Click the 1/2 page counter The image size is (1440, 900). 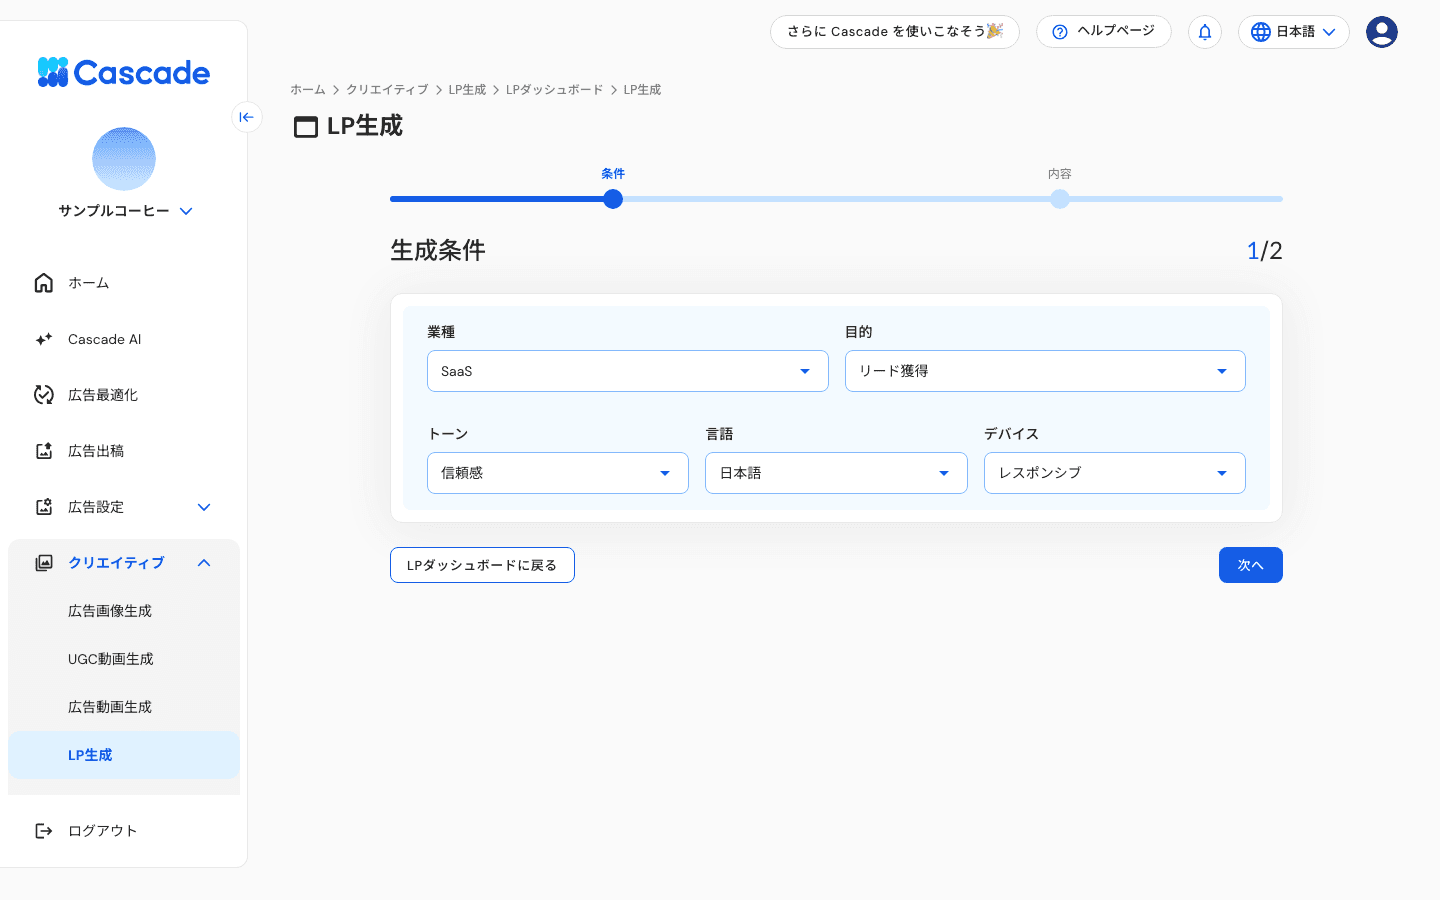1265,250
